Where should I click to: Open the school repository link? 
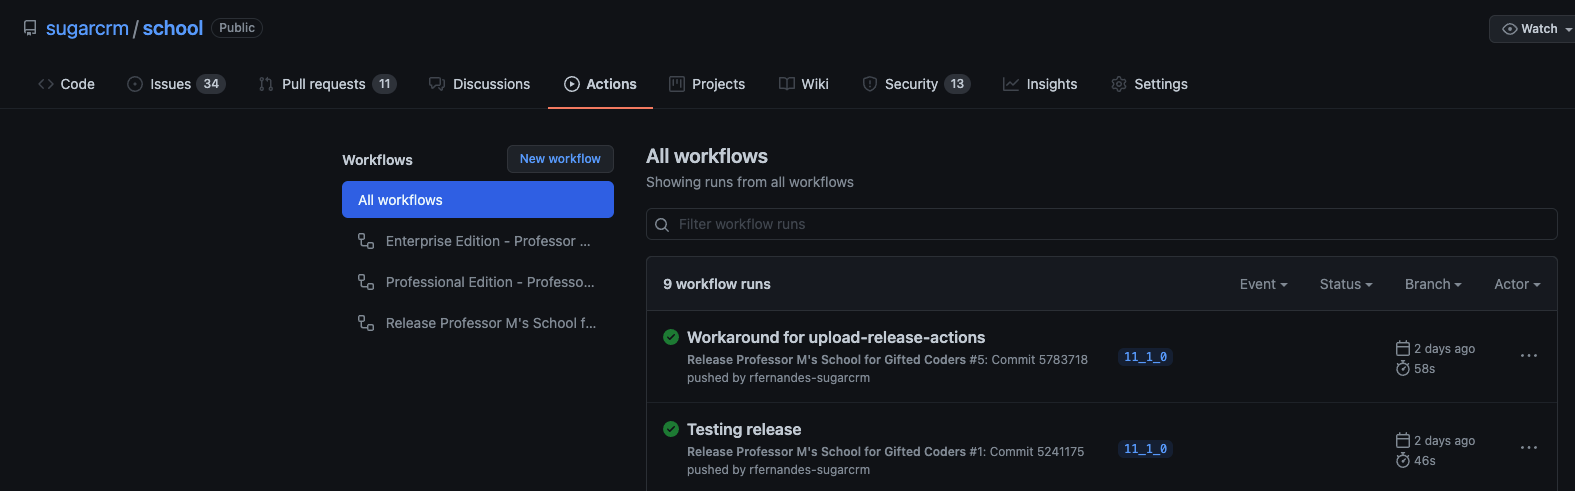[x=173, y=28]
